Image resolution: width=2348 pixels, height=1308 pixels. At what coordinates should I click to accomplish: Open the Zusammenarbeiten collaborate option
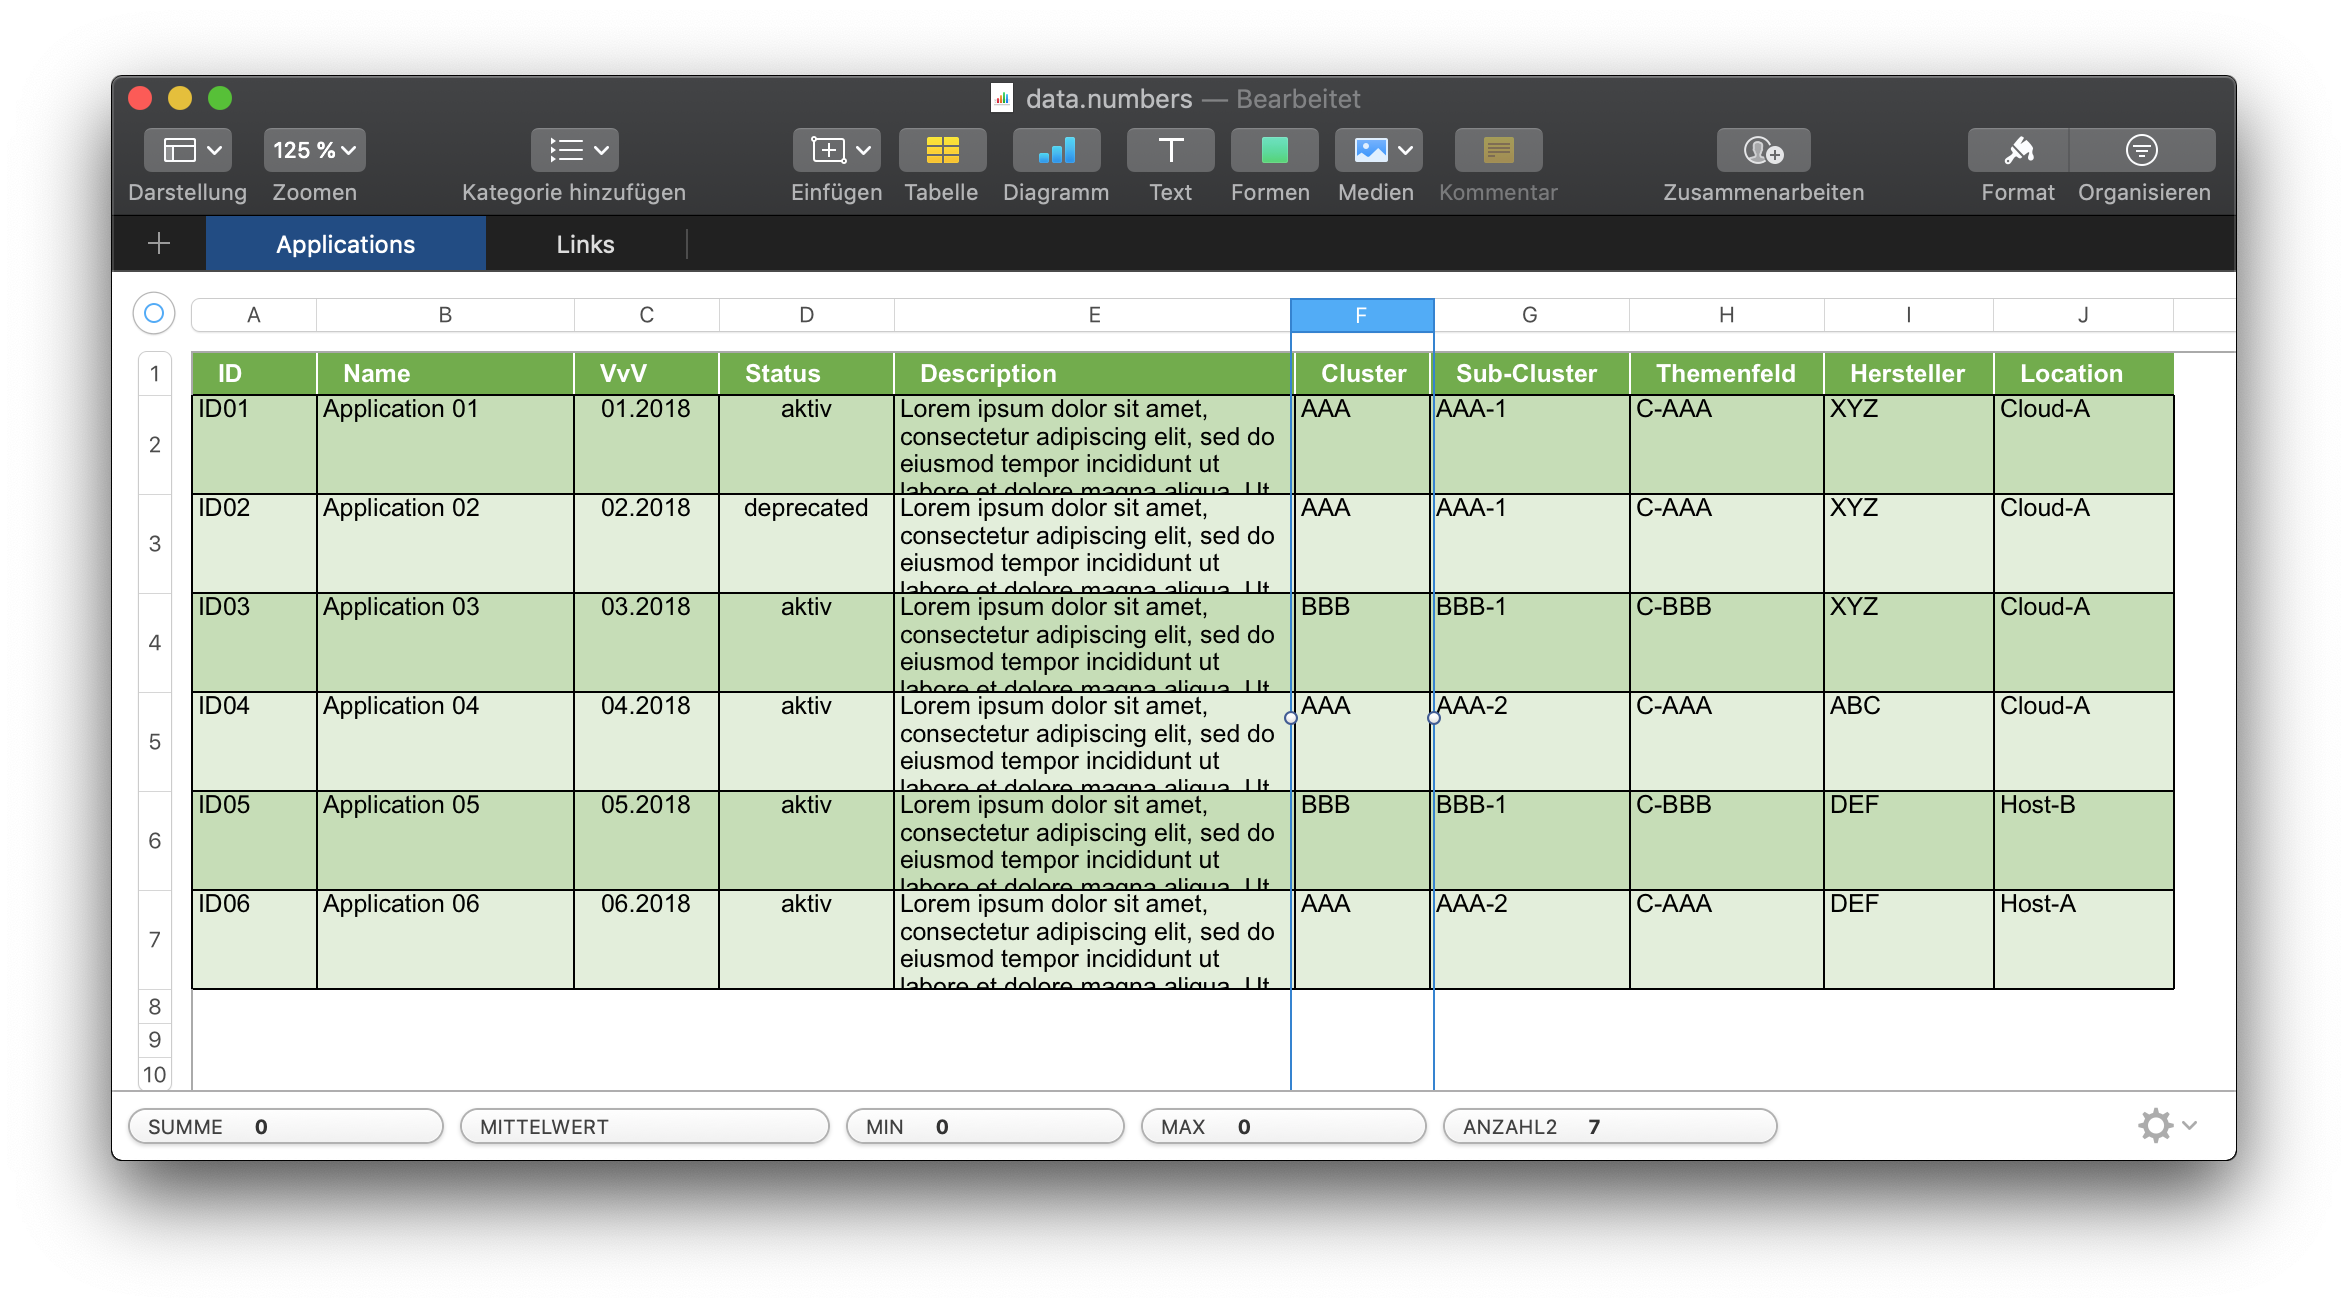coord(1763,151)
